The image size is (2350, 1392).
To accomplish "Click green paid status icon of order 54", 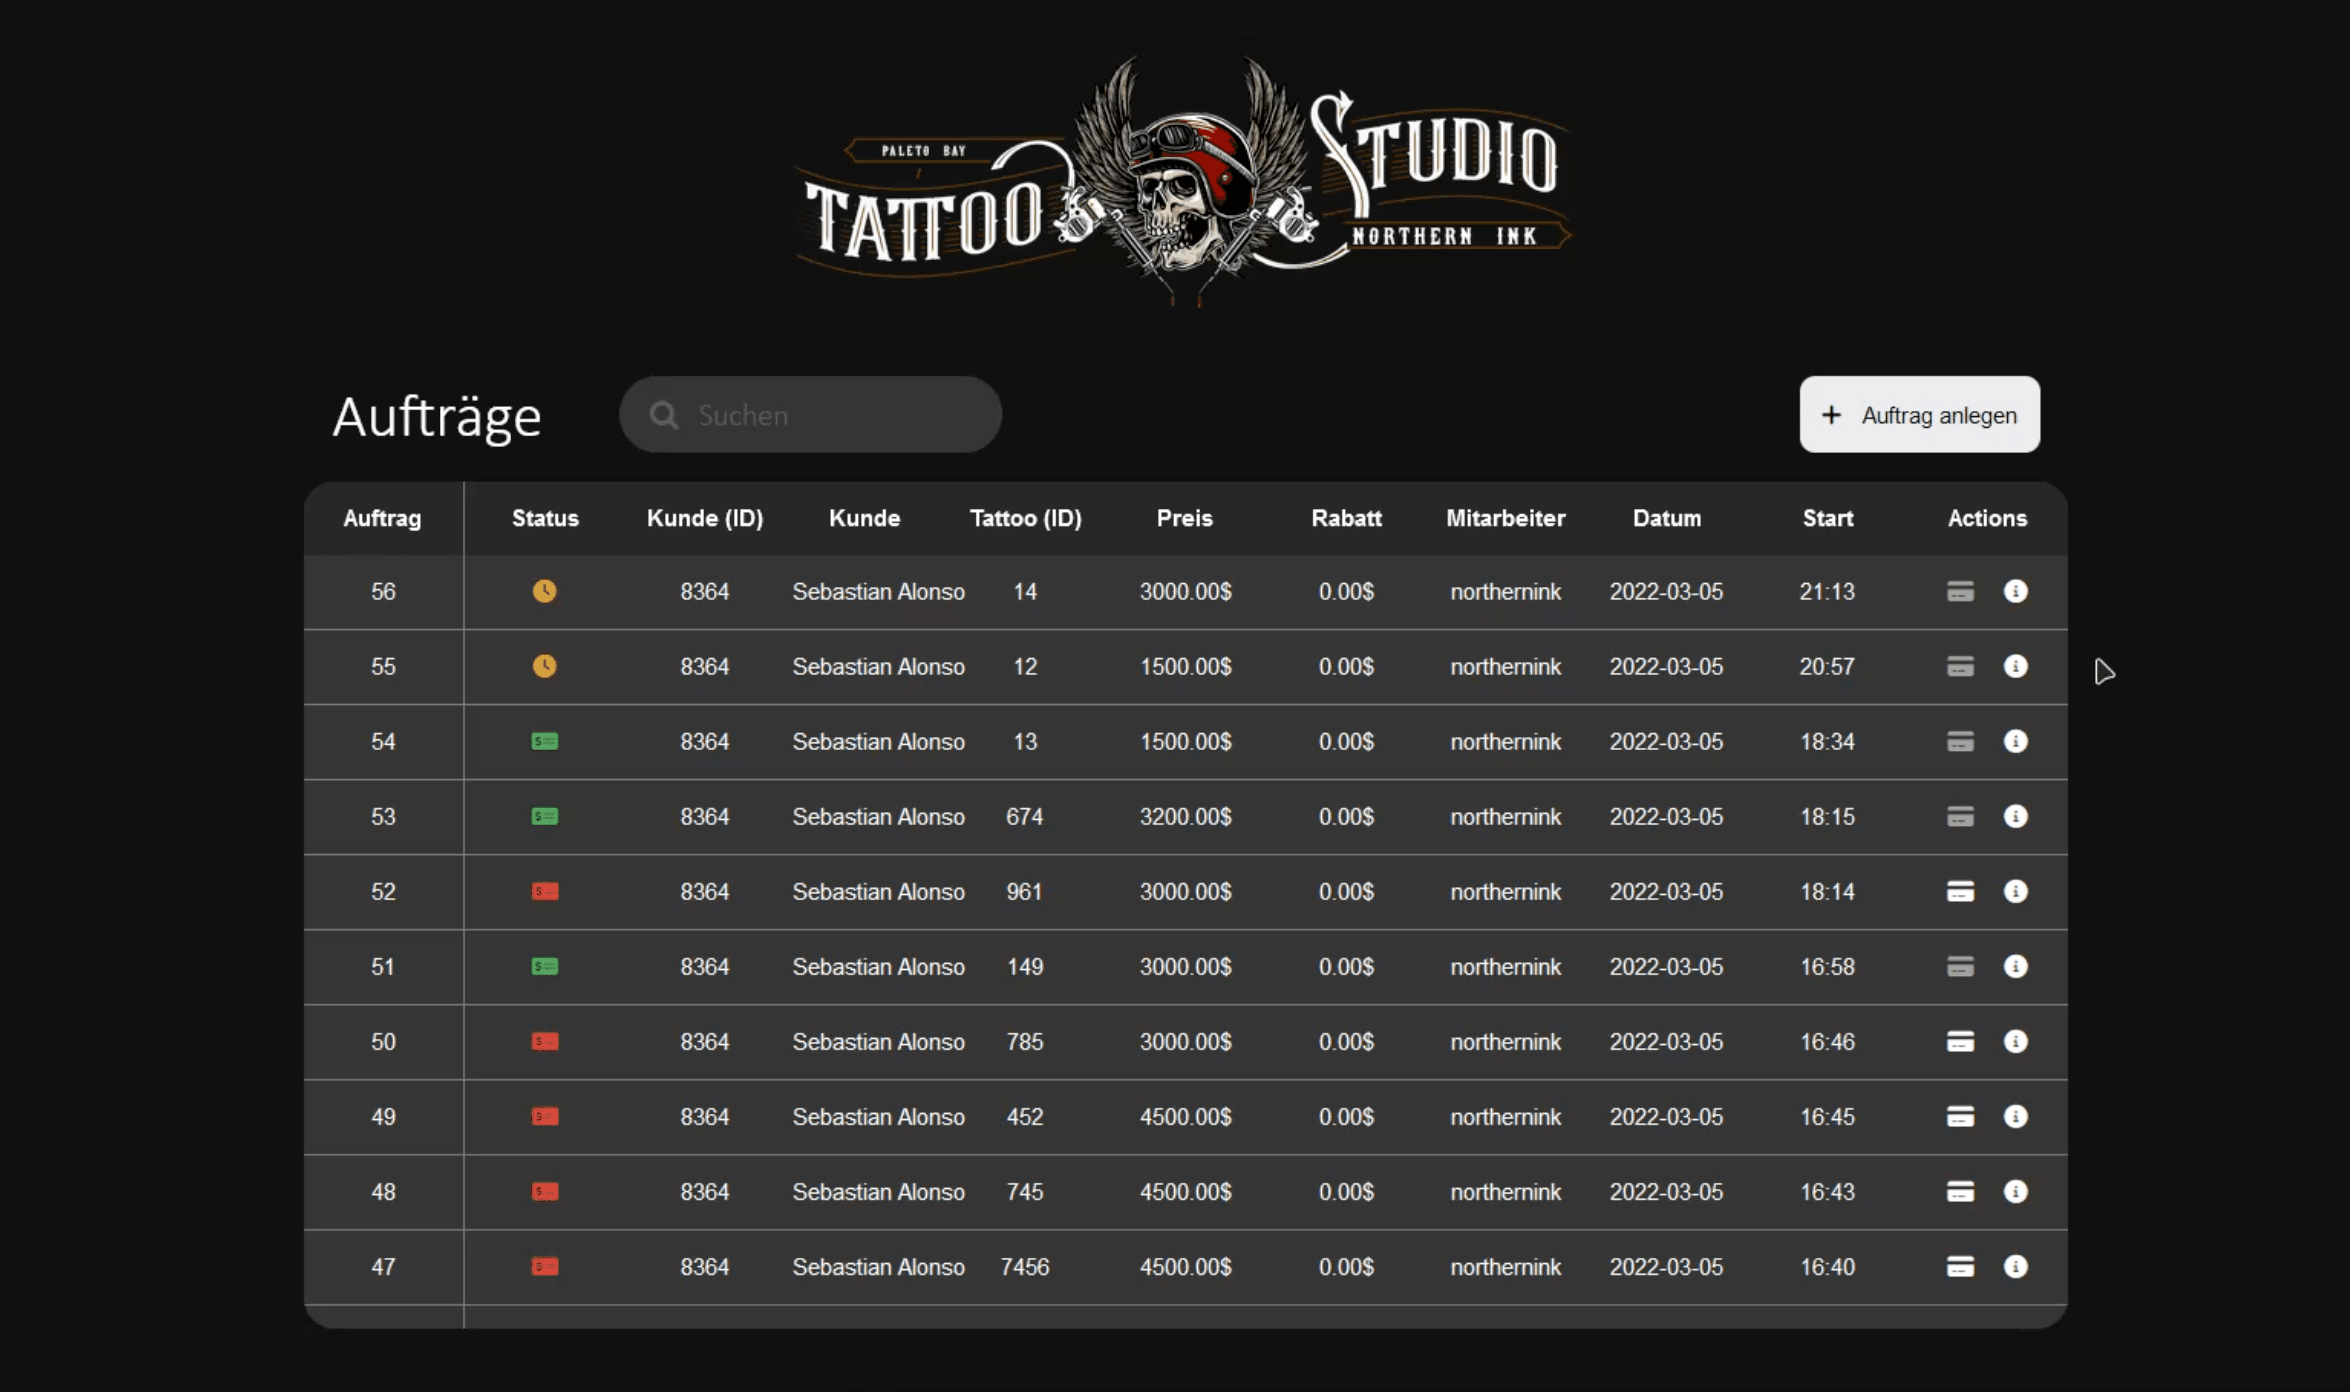I will [544, 741].
